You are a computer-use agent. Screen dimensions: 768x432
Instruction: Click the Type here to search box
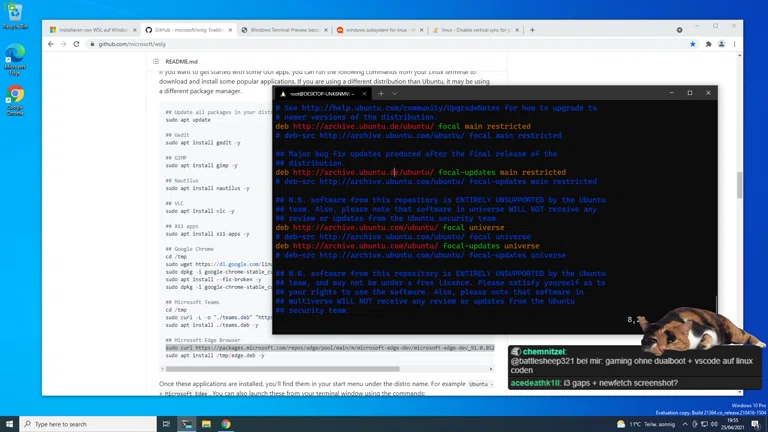(88, 424)
